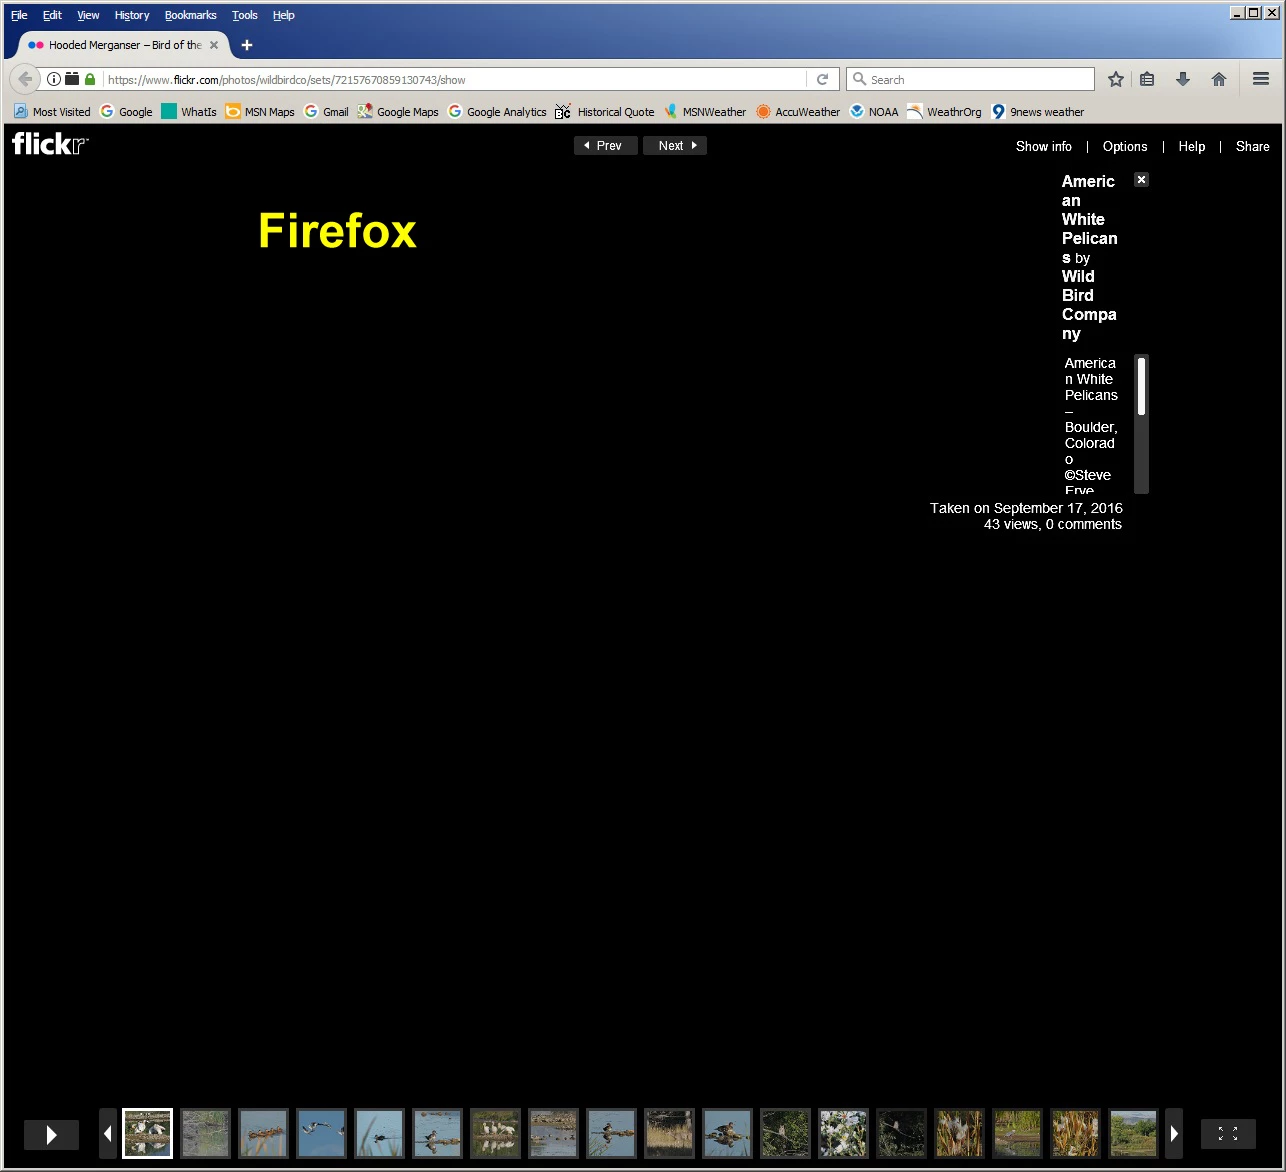Screen dimensions: 1286x1172
Task: Click the Flickr logo
Action: (50, 144)
